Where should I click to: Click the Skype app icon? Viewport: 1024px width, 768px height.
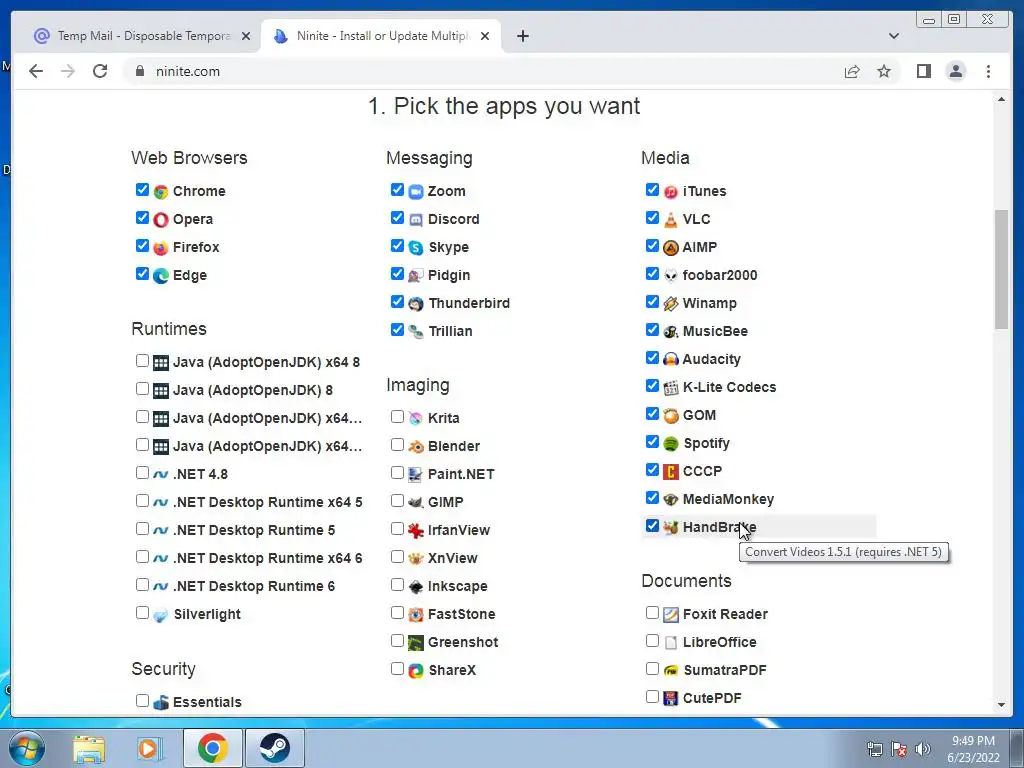[x=416, y=248]
